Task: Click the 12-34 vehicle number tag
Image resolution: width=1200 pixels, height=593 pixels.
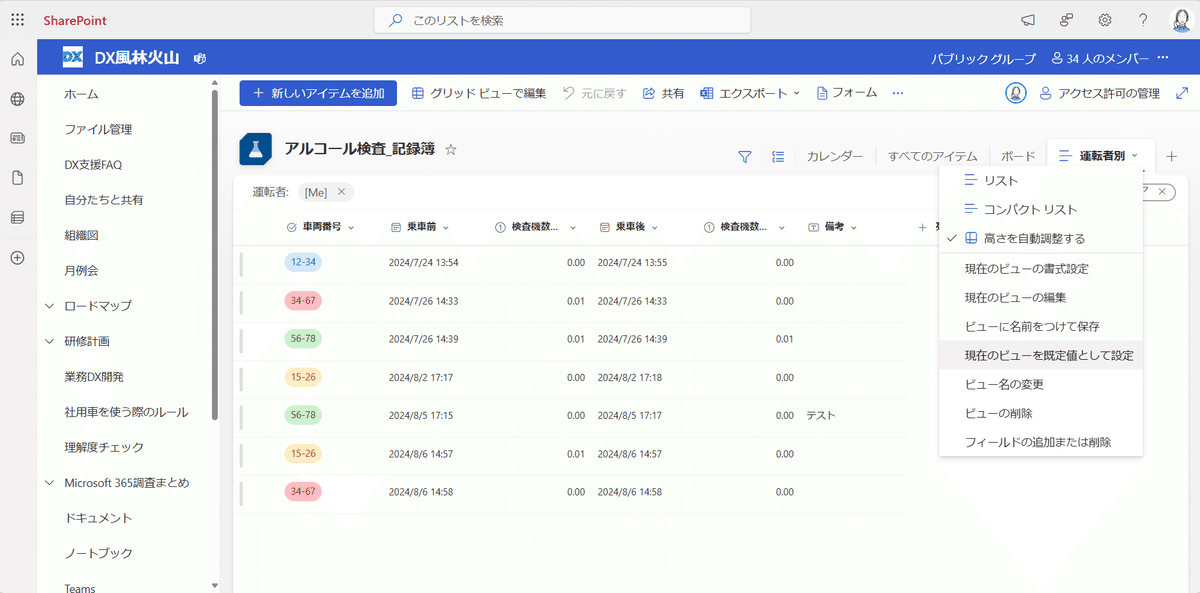Action: 302,262
